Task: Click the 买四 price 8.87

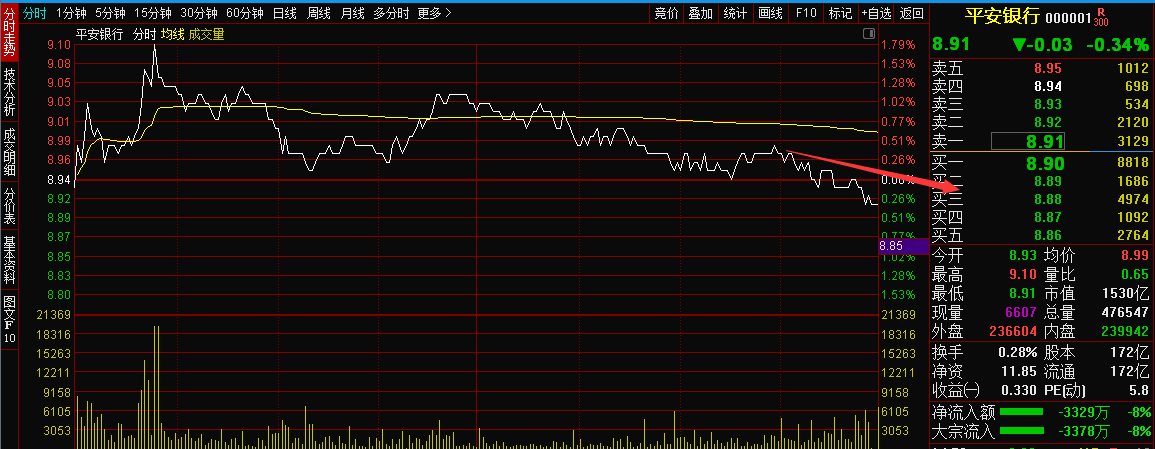Action: 1049,217
